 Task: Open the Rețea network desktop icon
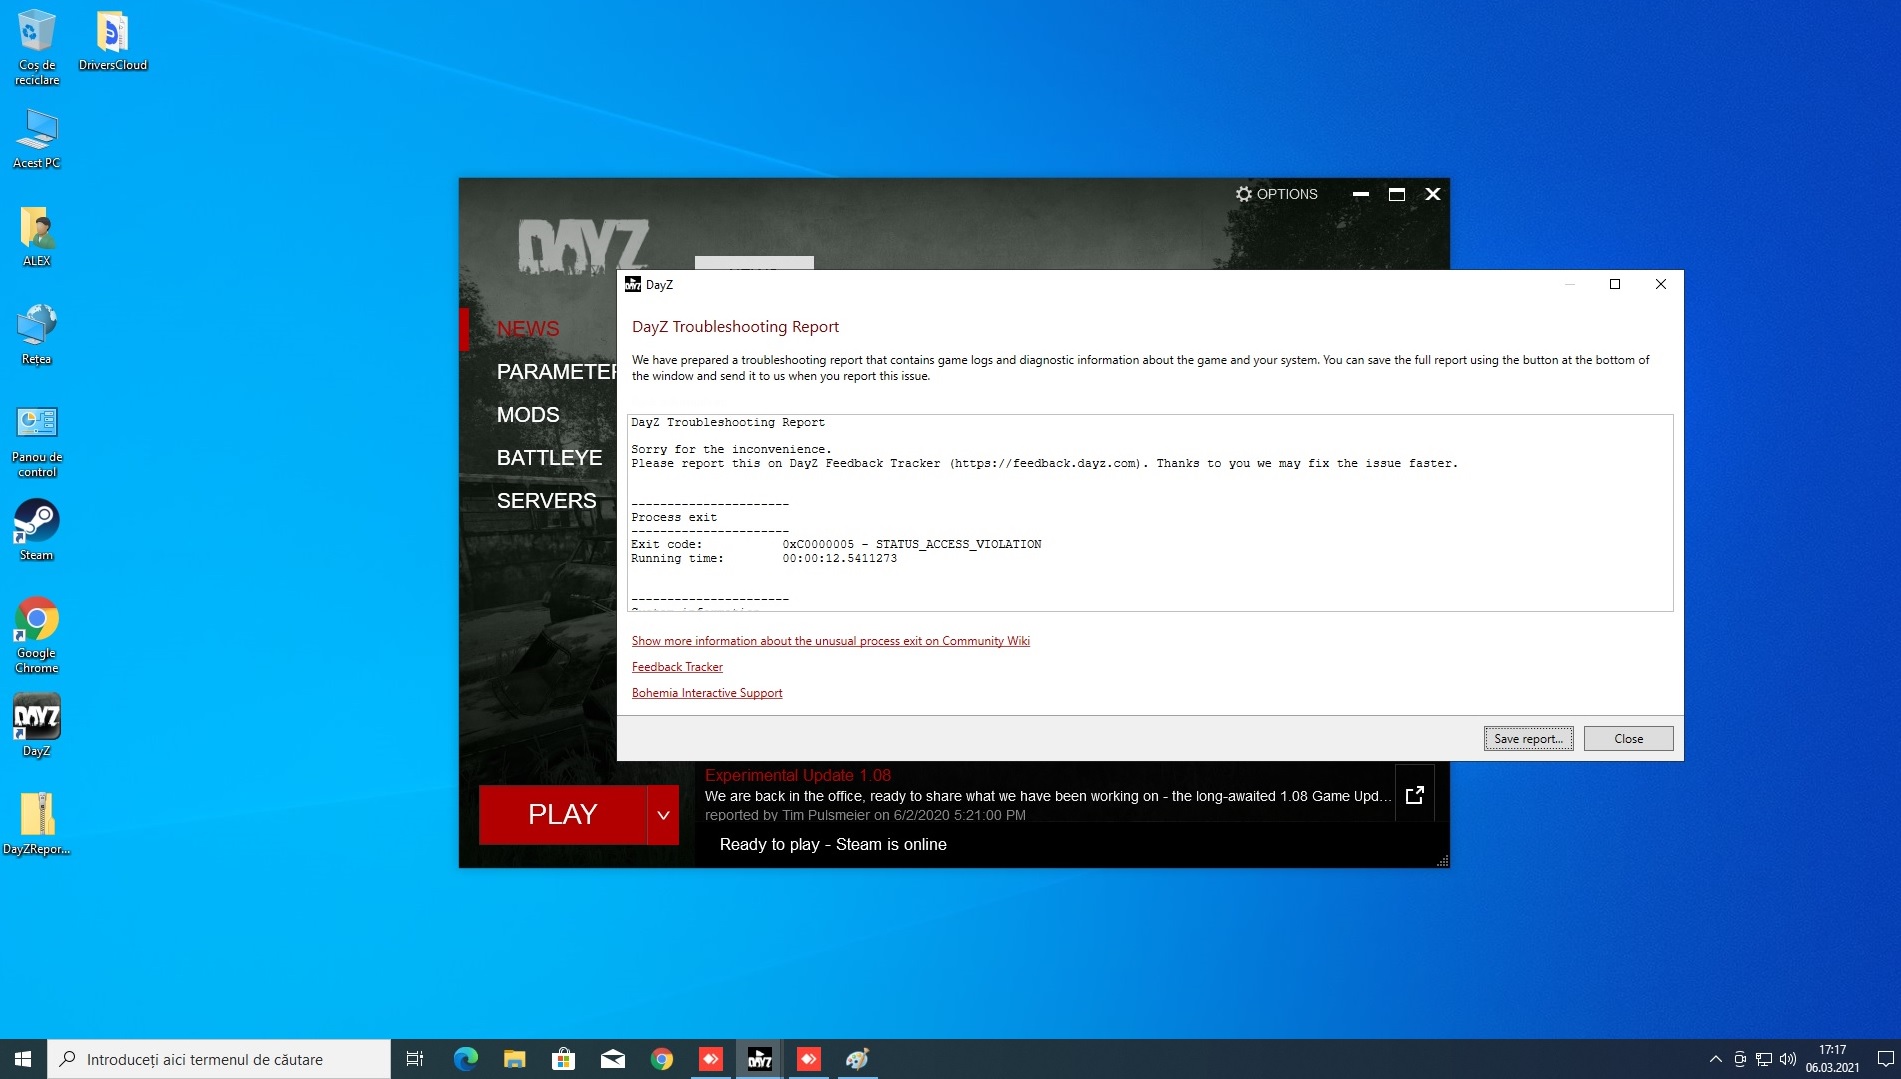click(37, 335)
